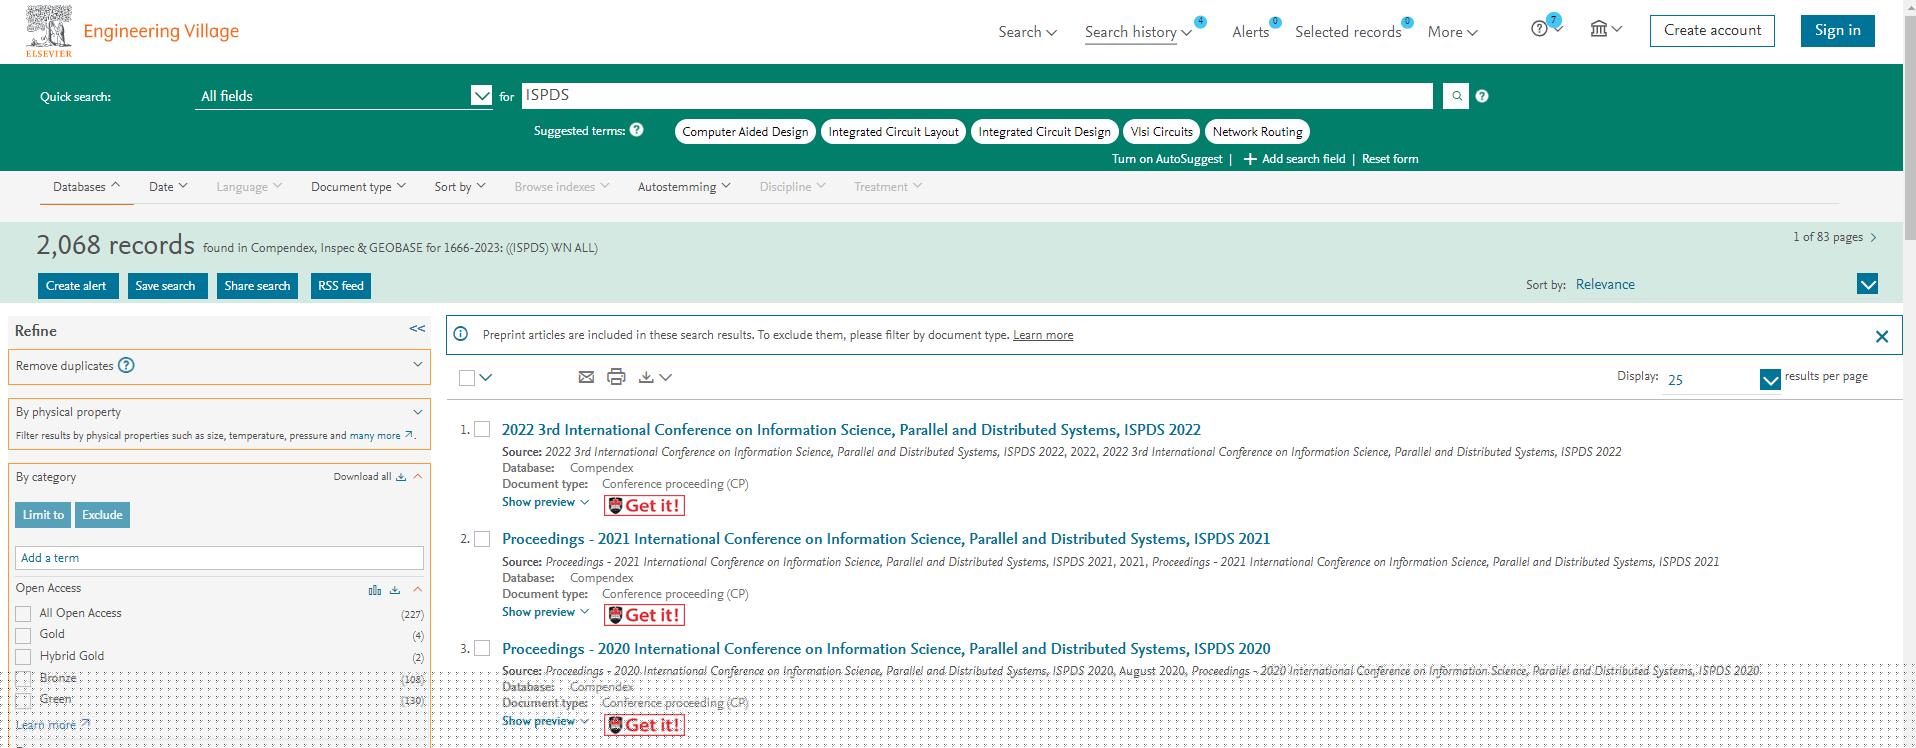Click the download results icon
The image size is (1916, 748).
pos(646,377)
